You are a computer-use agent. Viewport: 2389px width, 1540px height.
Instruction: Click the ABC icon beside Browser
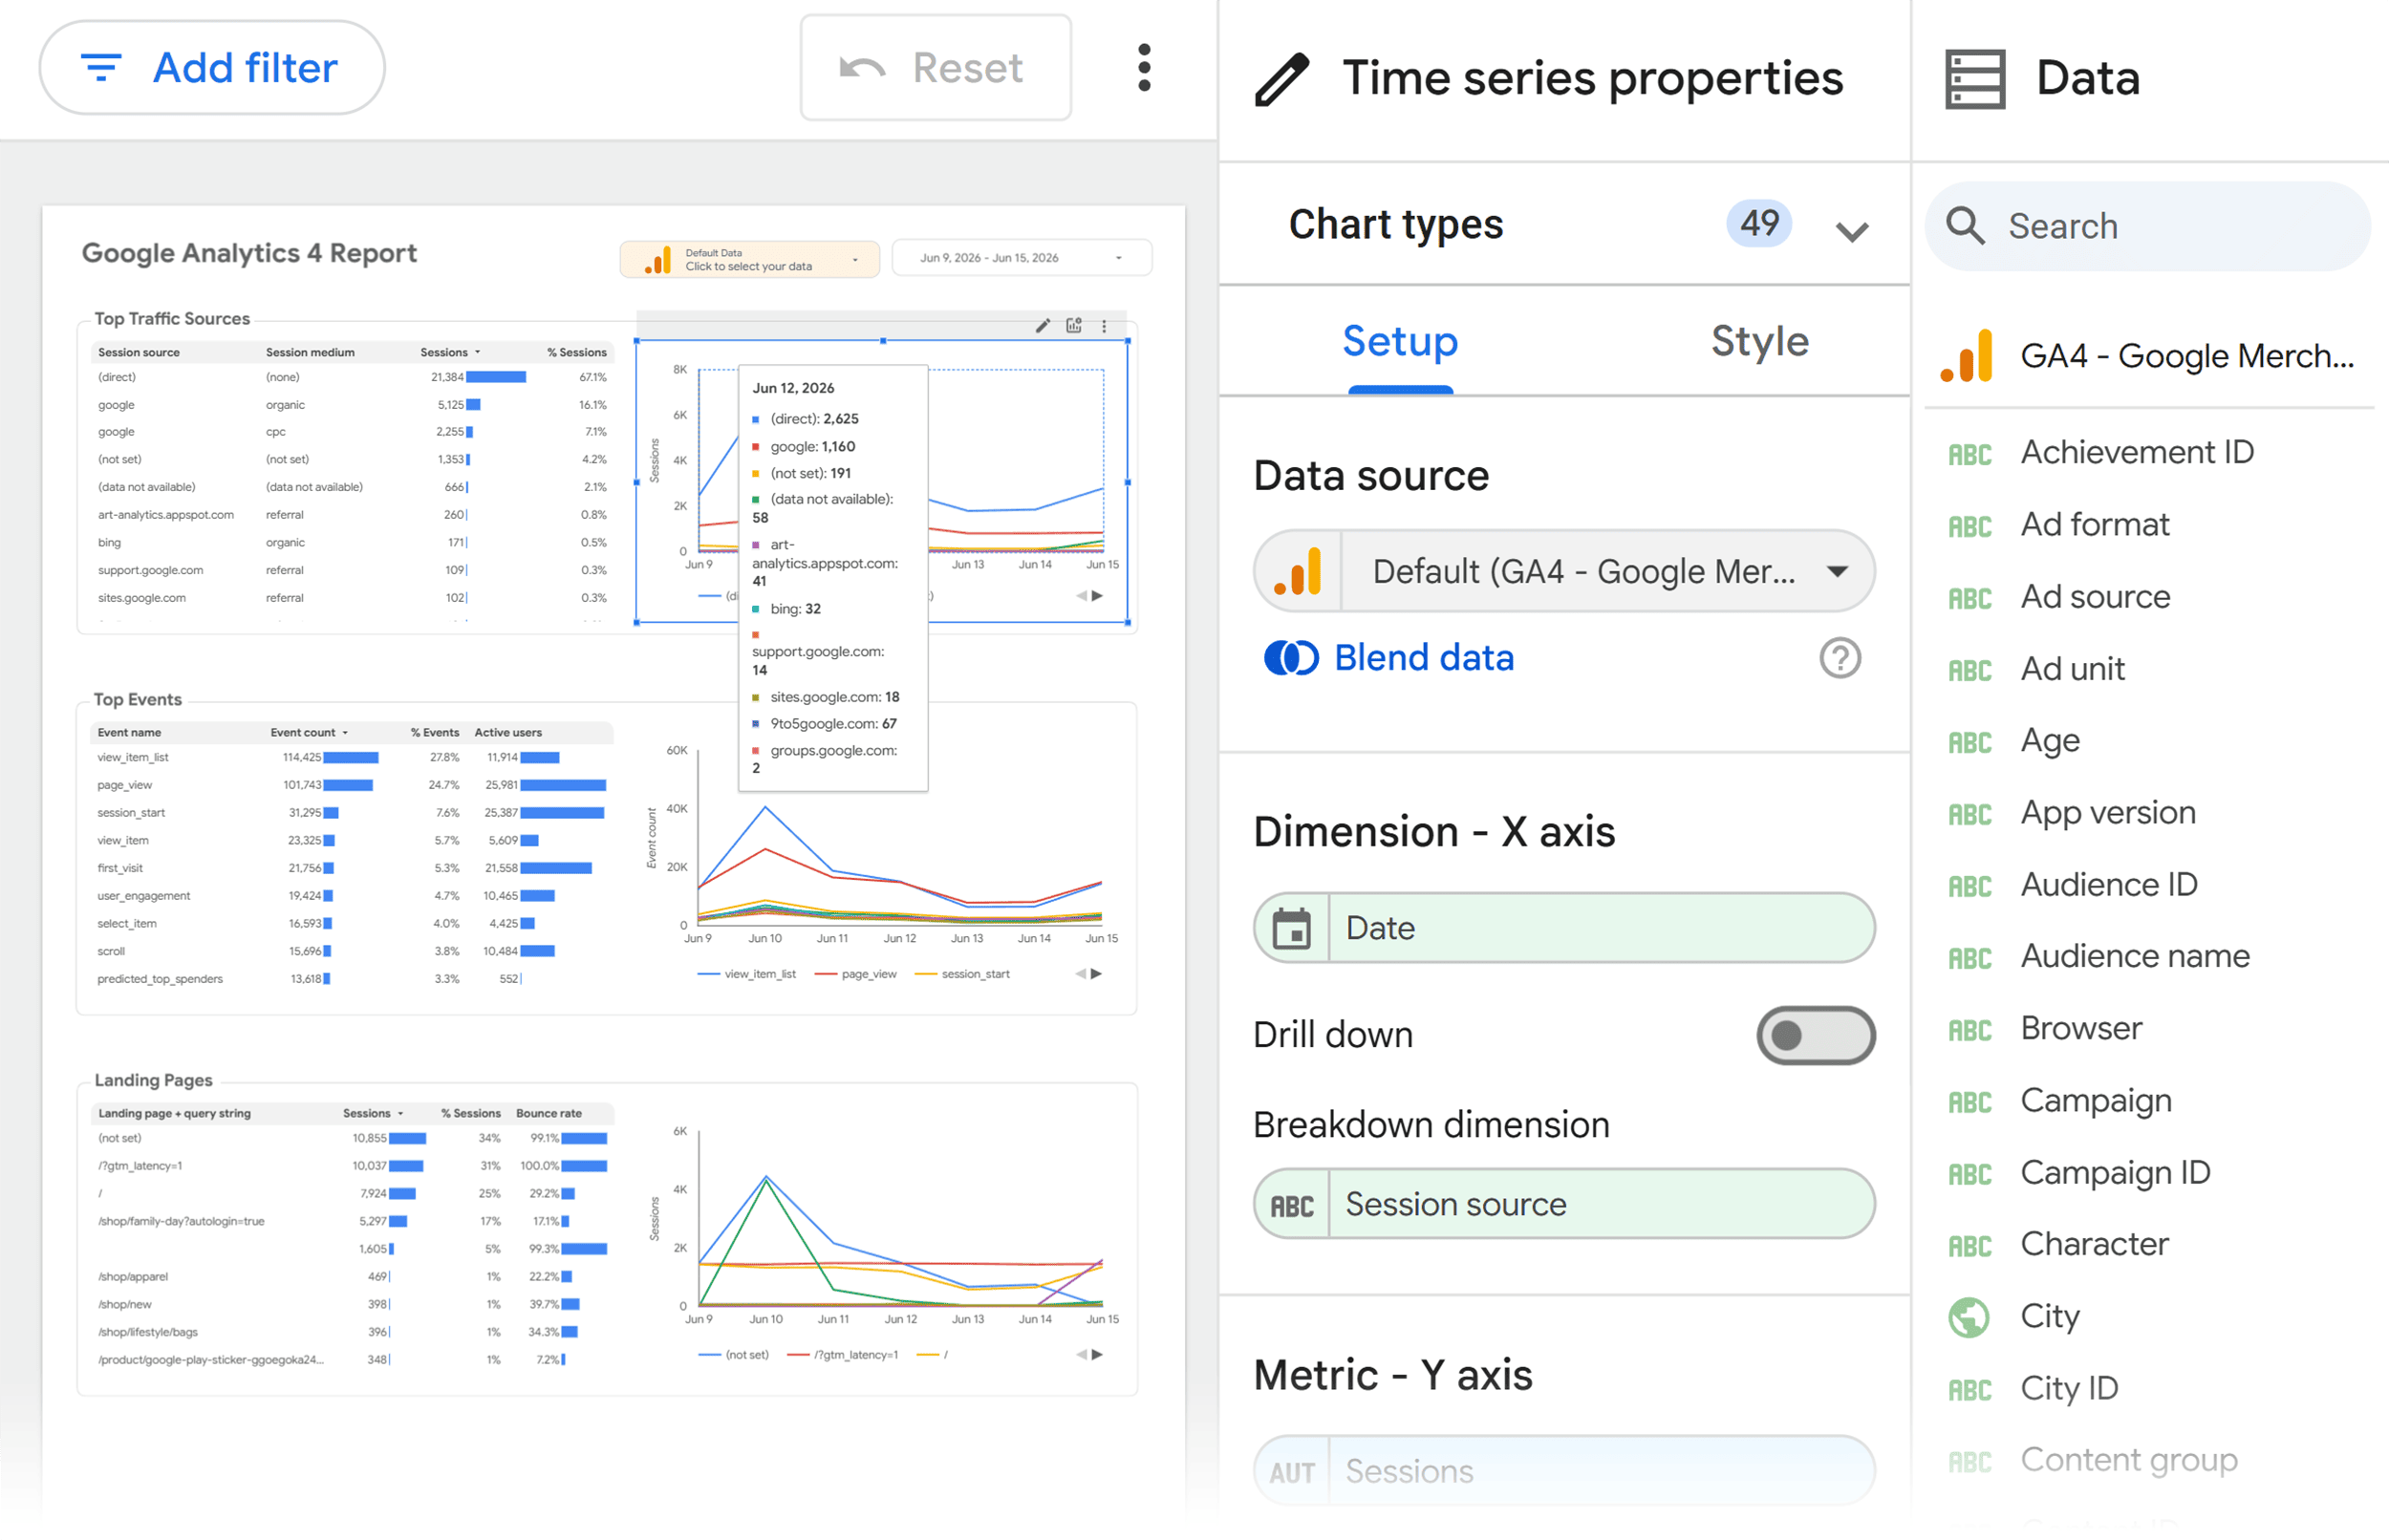click(1969, 1030)
